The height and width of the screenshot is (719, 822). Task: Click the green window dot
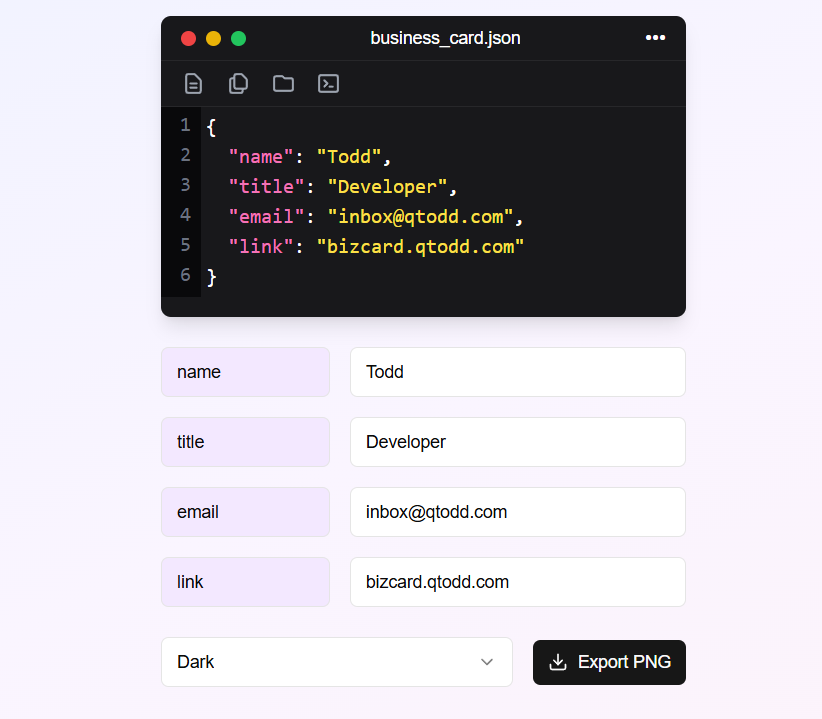238,39
